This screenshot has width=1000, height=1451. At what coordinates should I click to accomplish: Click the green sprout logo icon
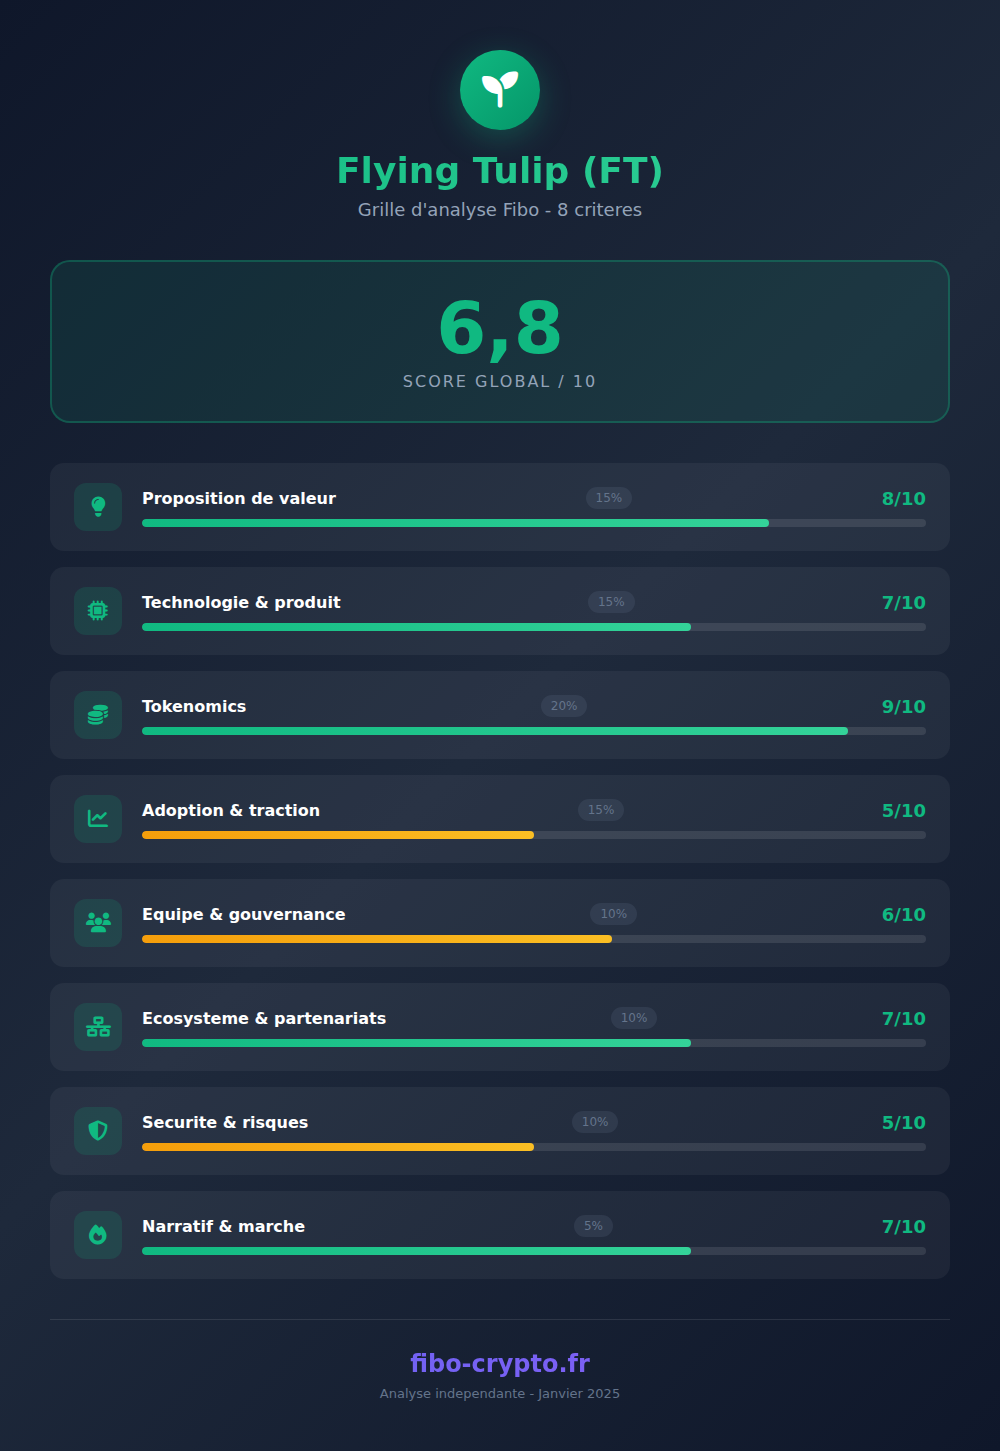point(500,90)
